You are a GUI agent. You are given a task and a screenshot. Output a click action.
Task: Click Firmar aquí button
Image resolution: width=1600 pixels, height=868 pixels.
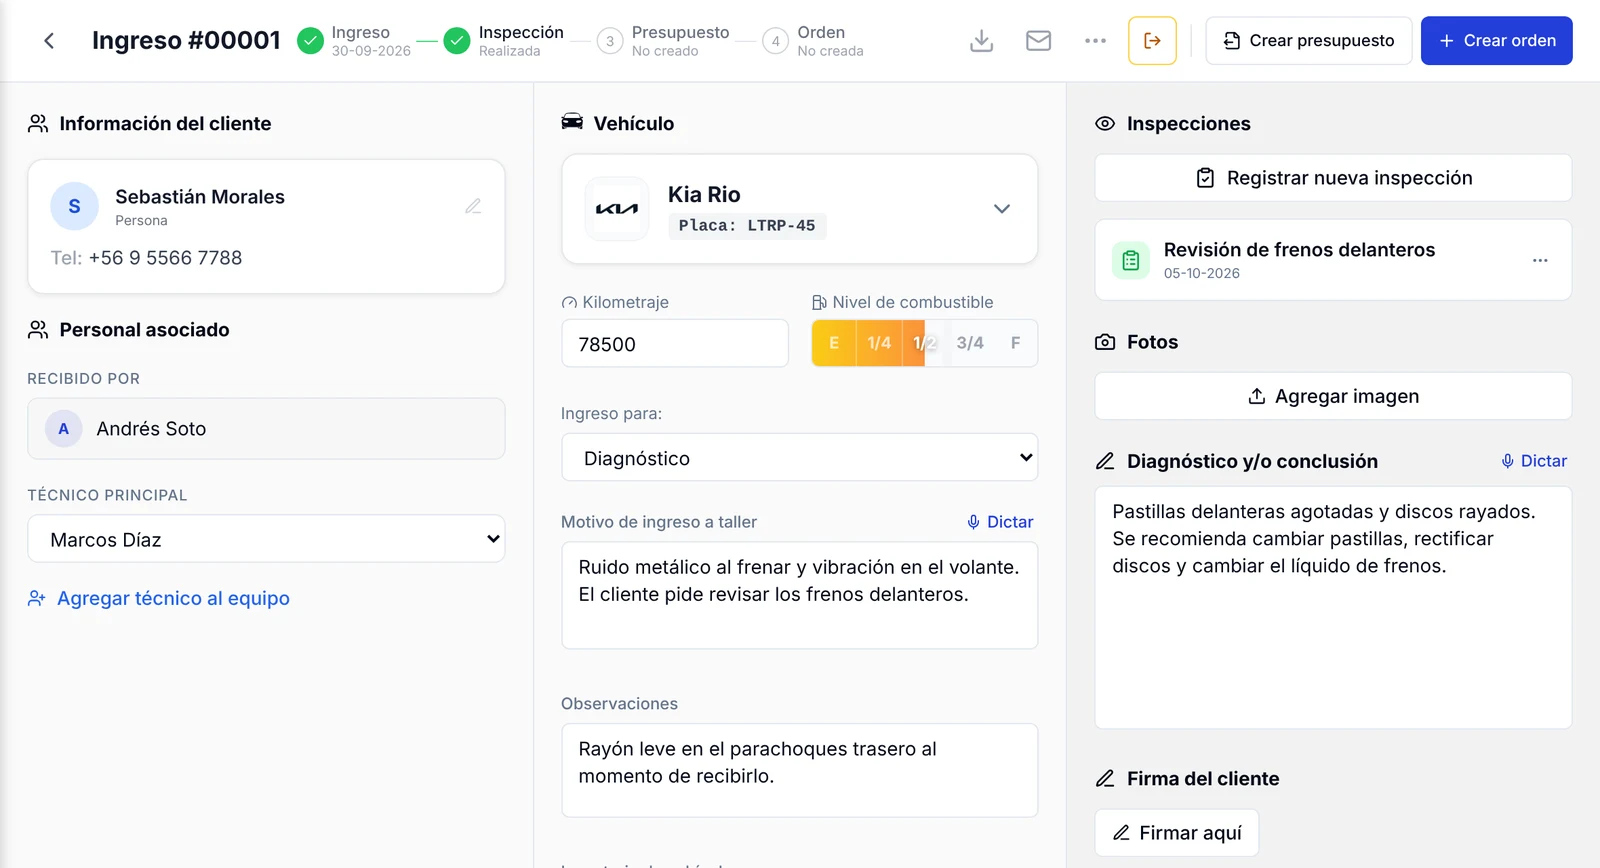click(x=1177, y=833)
